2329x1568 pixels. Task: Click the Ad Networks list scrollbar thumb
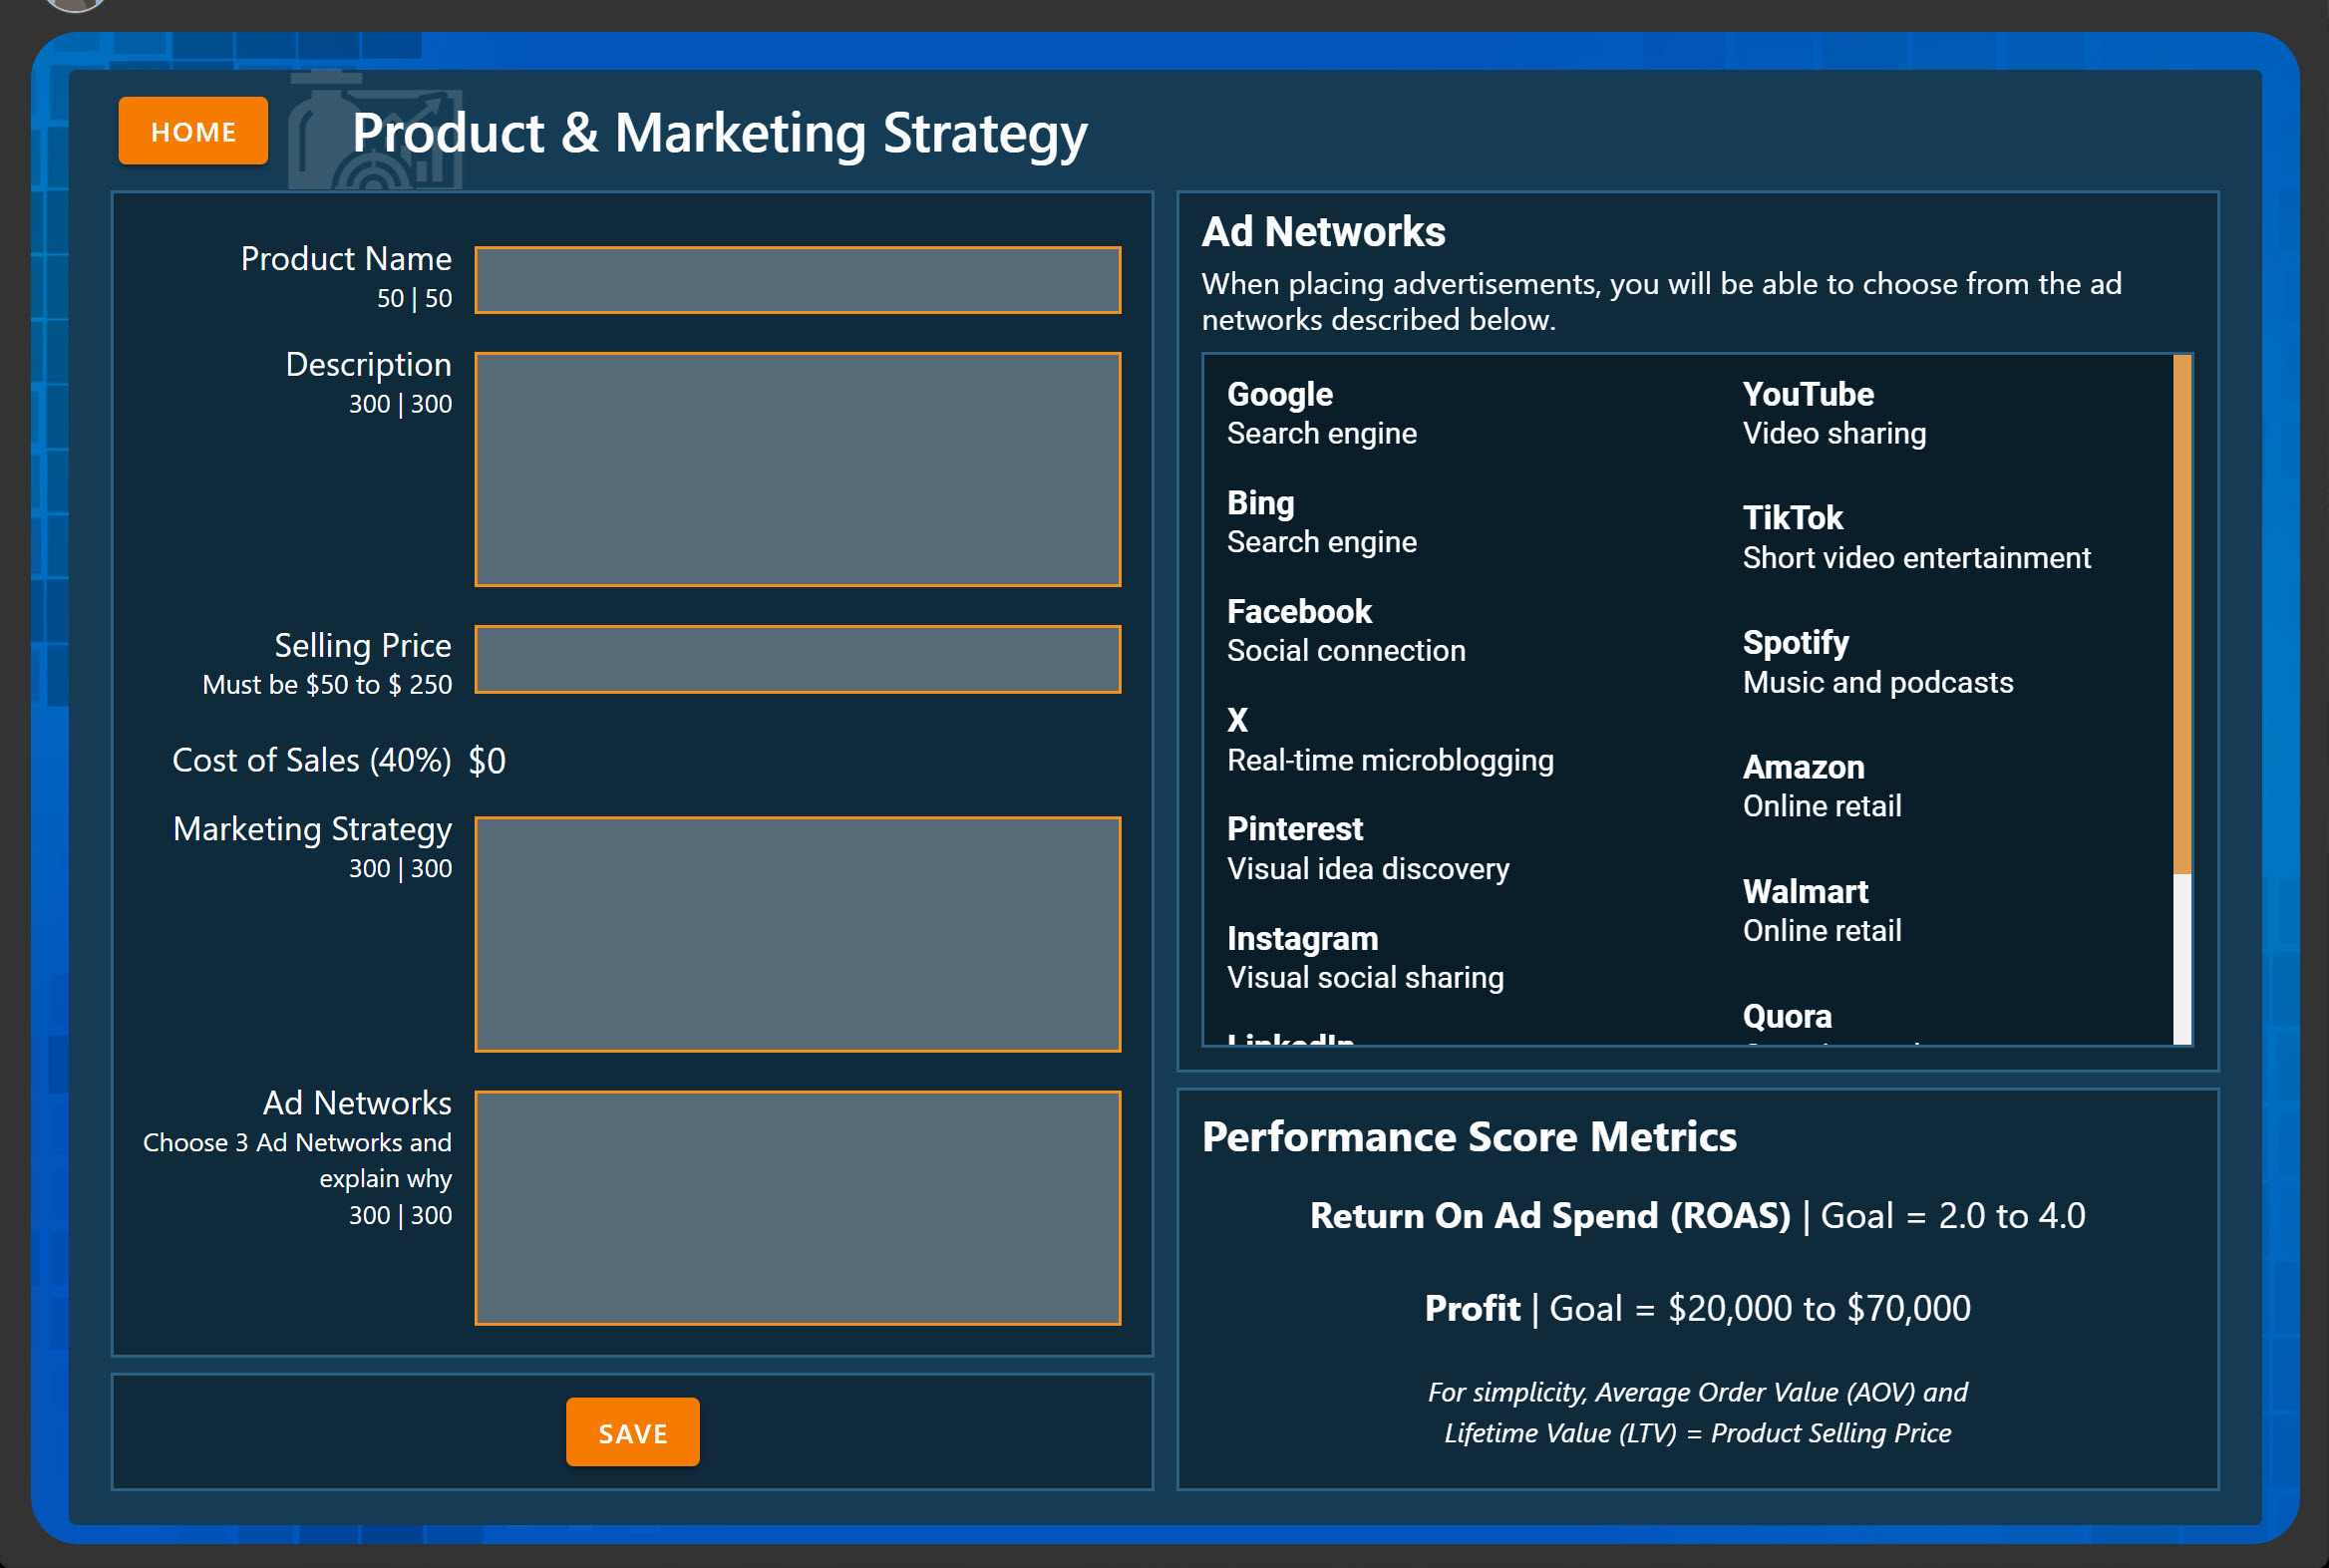(x=2182, y=614)
